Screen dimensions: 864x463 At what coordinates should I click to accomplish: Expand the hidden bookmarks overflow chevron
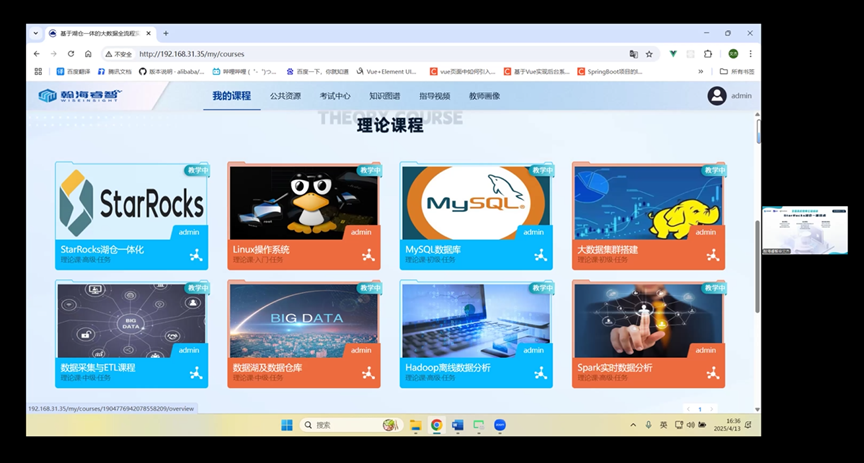(x=700, y=72)
